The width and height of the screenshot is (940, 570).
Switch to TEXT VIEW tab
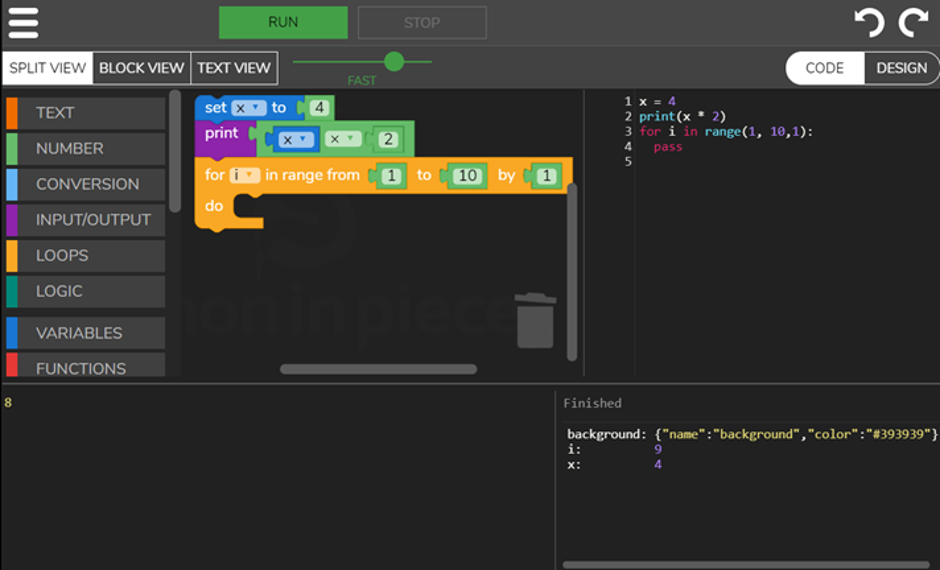[x=234, y=68]
